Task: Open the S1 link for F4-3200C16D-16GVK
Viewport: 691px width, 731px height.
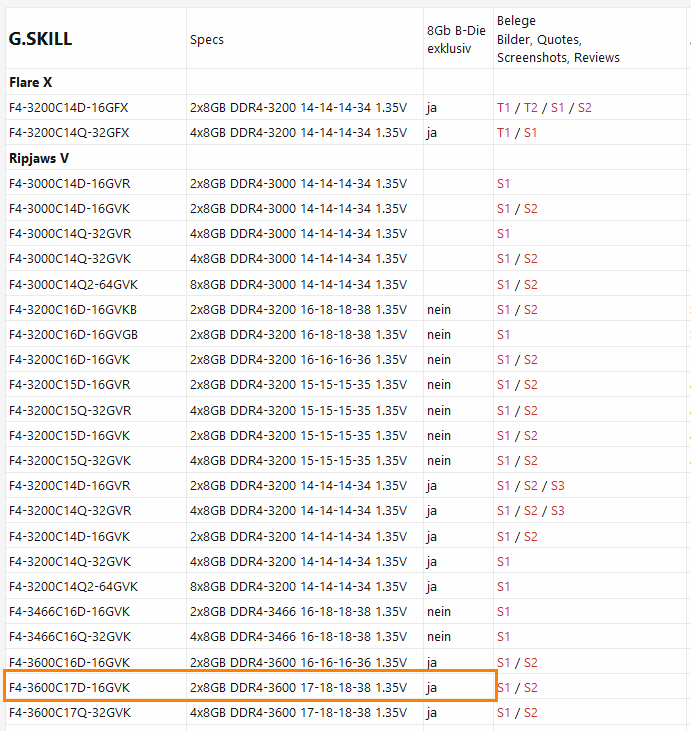Action: (504, 360)
